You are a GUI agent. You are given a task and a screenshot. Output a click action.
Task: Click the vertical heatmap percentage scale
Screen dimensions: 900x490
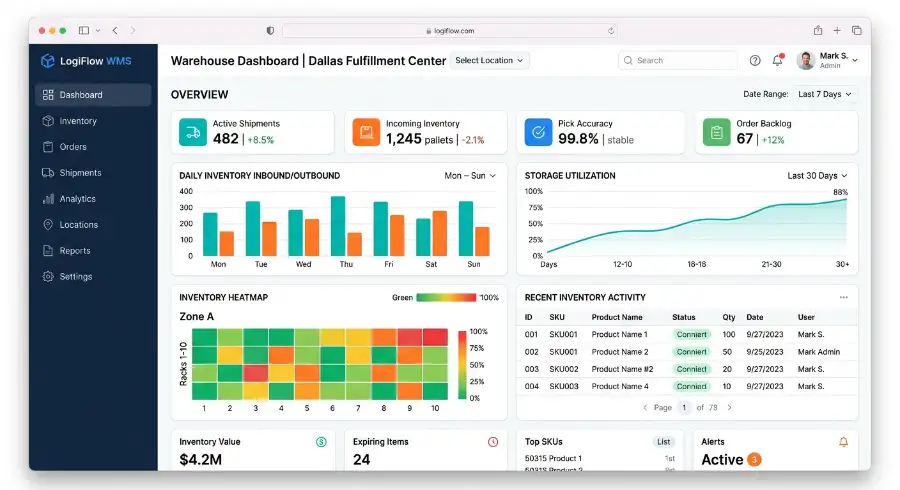pos(462,365)
